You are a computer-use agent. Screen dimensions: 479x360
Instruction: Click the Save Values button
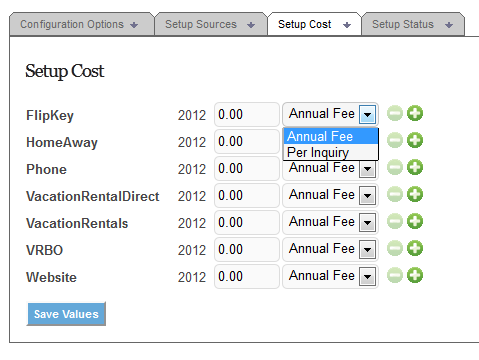tap(66, 314)
